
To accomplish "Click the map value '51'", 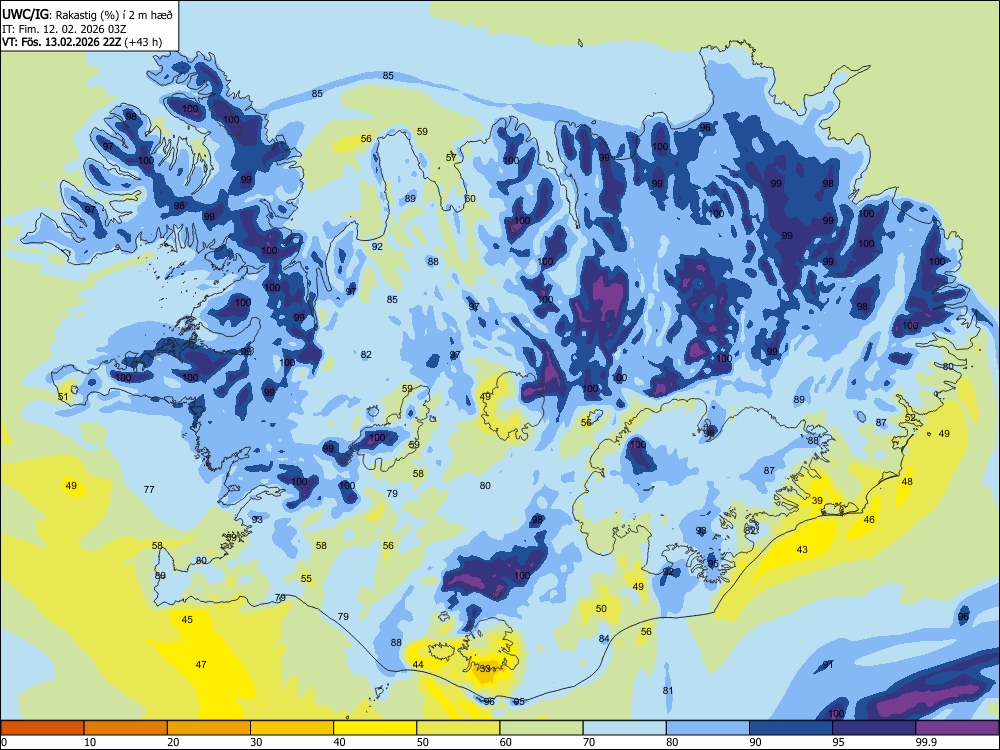I will 63,397.
